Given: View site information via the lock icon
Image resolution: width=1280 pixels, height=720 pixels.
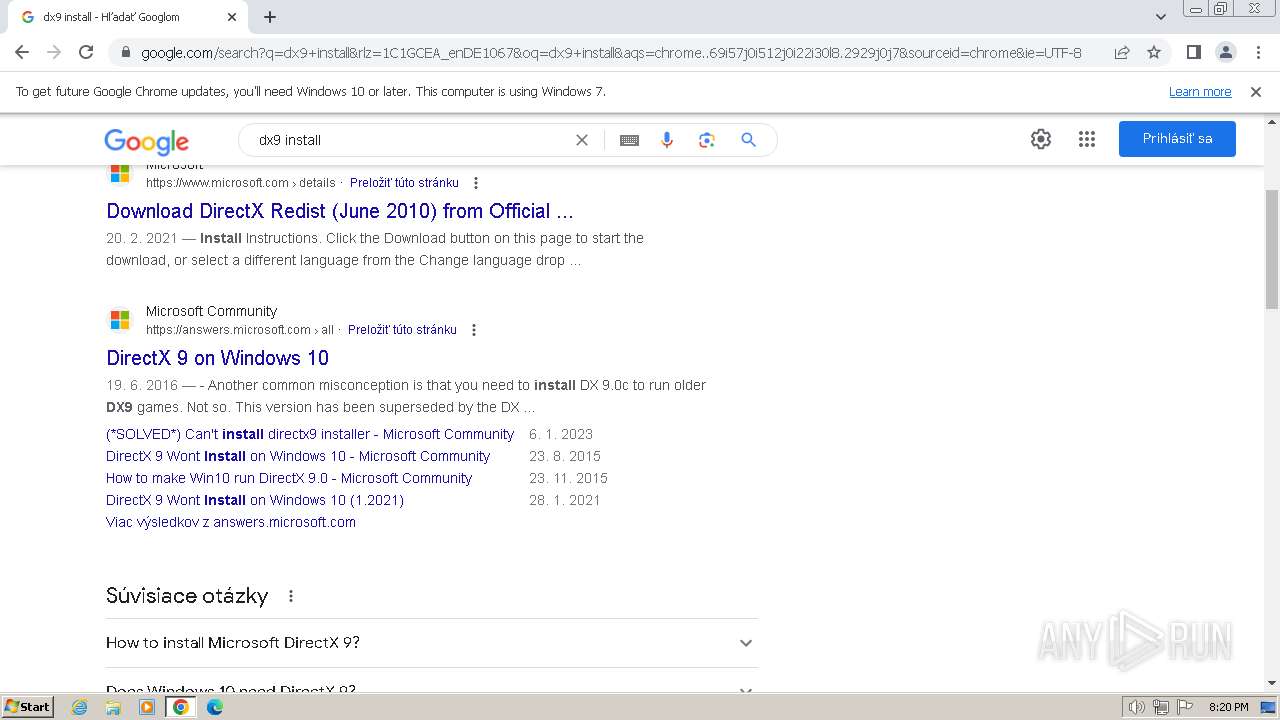Looking at the screenshot, I should click(125, 53).
